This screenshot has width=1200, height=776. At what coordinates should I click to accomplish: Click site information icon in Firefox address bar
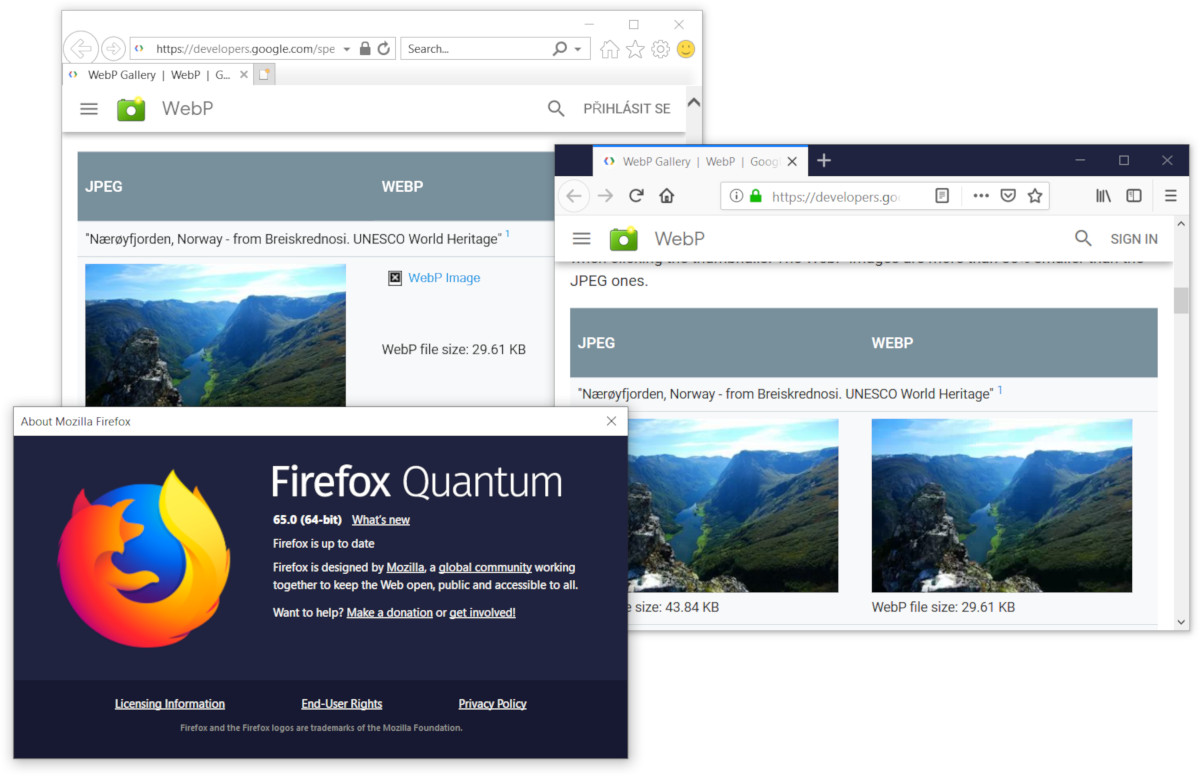tap(736, 196)
